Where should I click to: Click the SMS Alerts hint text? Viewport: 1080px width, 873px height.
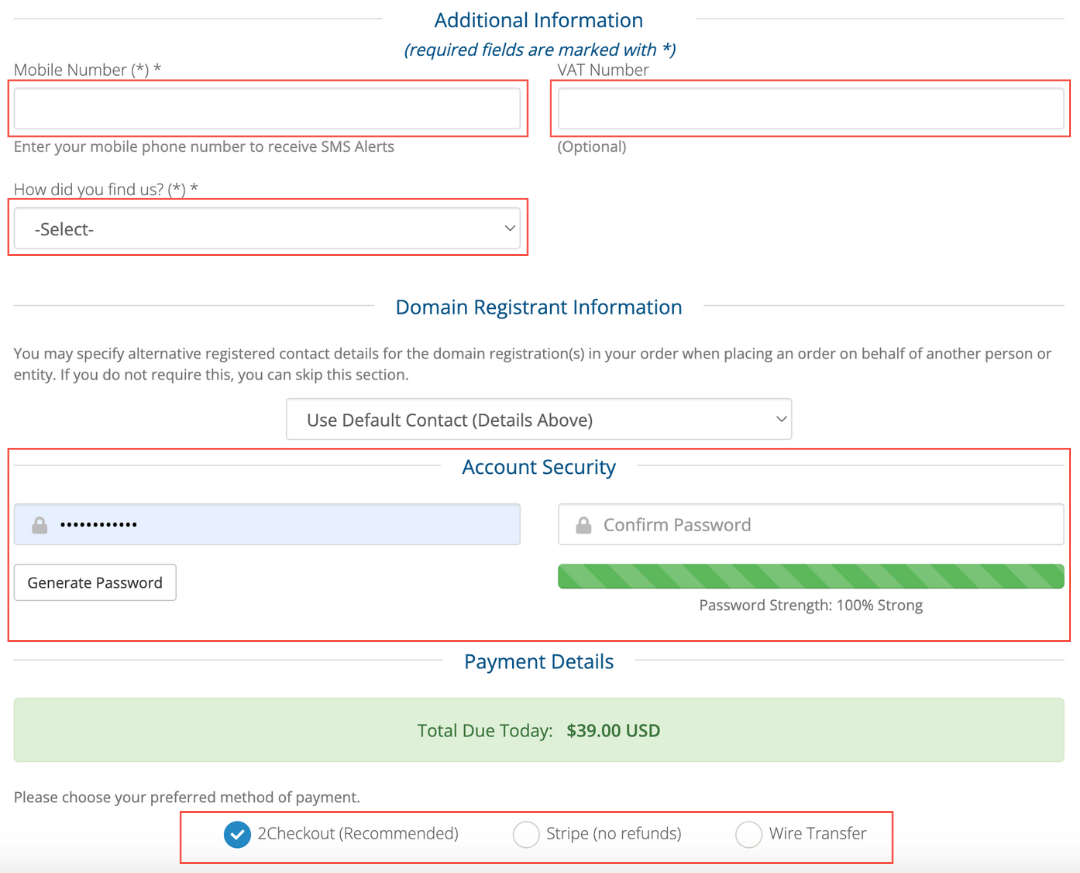click(204, 147)
